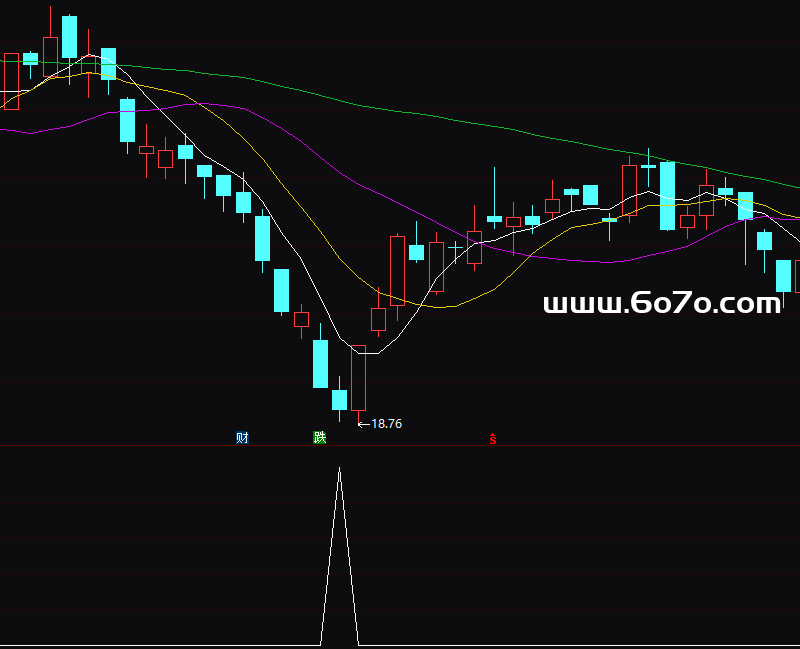Screen dimensions: 800x649
Task: Click the small cyan candle left of 18.76 low
Action: click(340, 400)
